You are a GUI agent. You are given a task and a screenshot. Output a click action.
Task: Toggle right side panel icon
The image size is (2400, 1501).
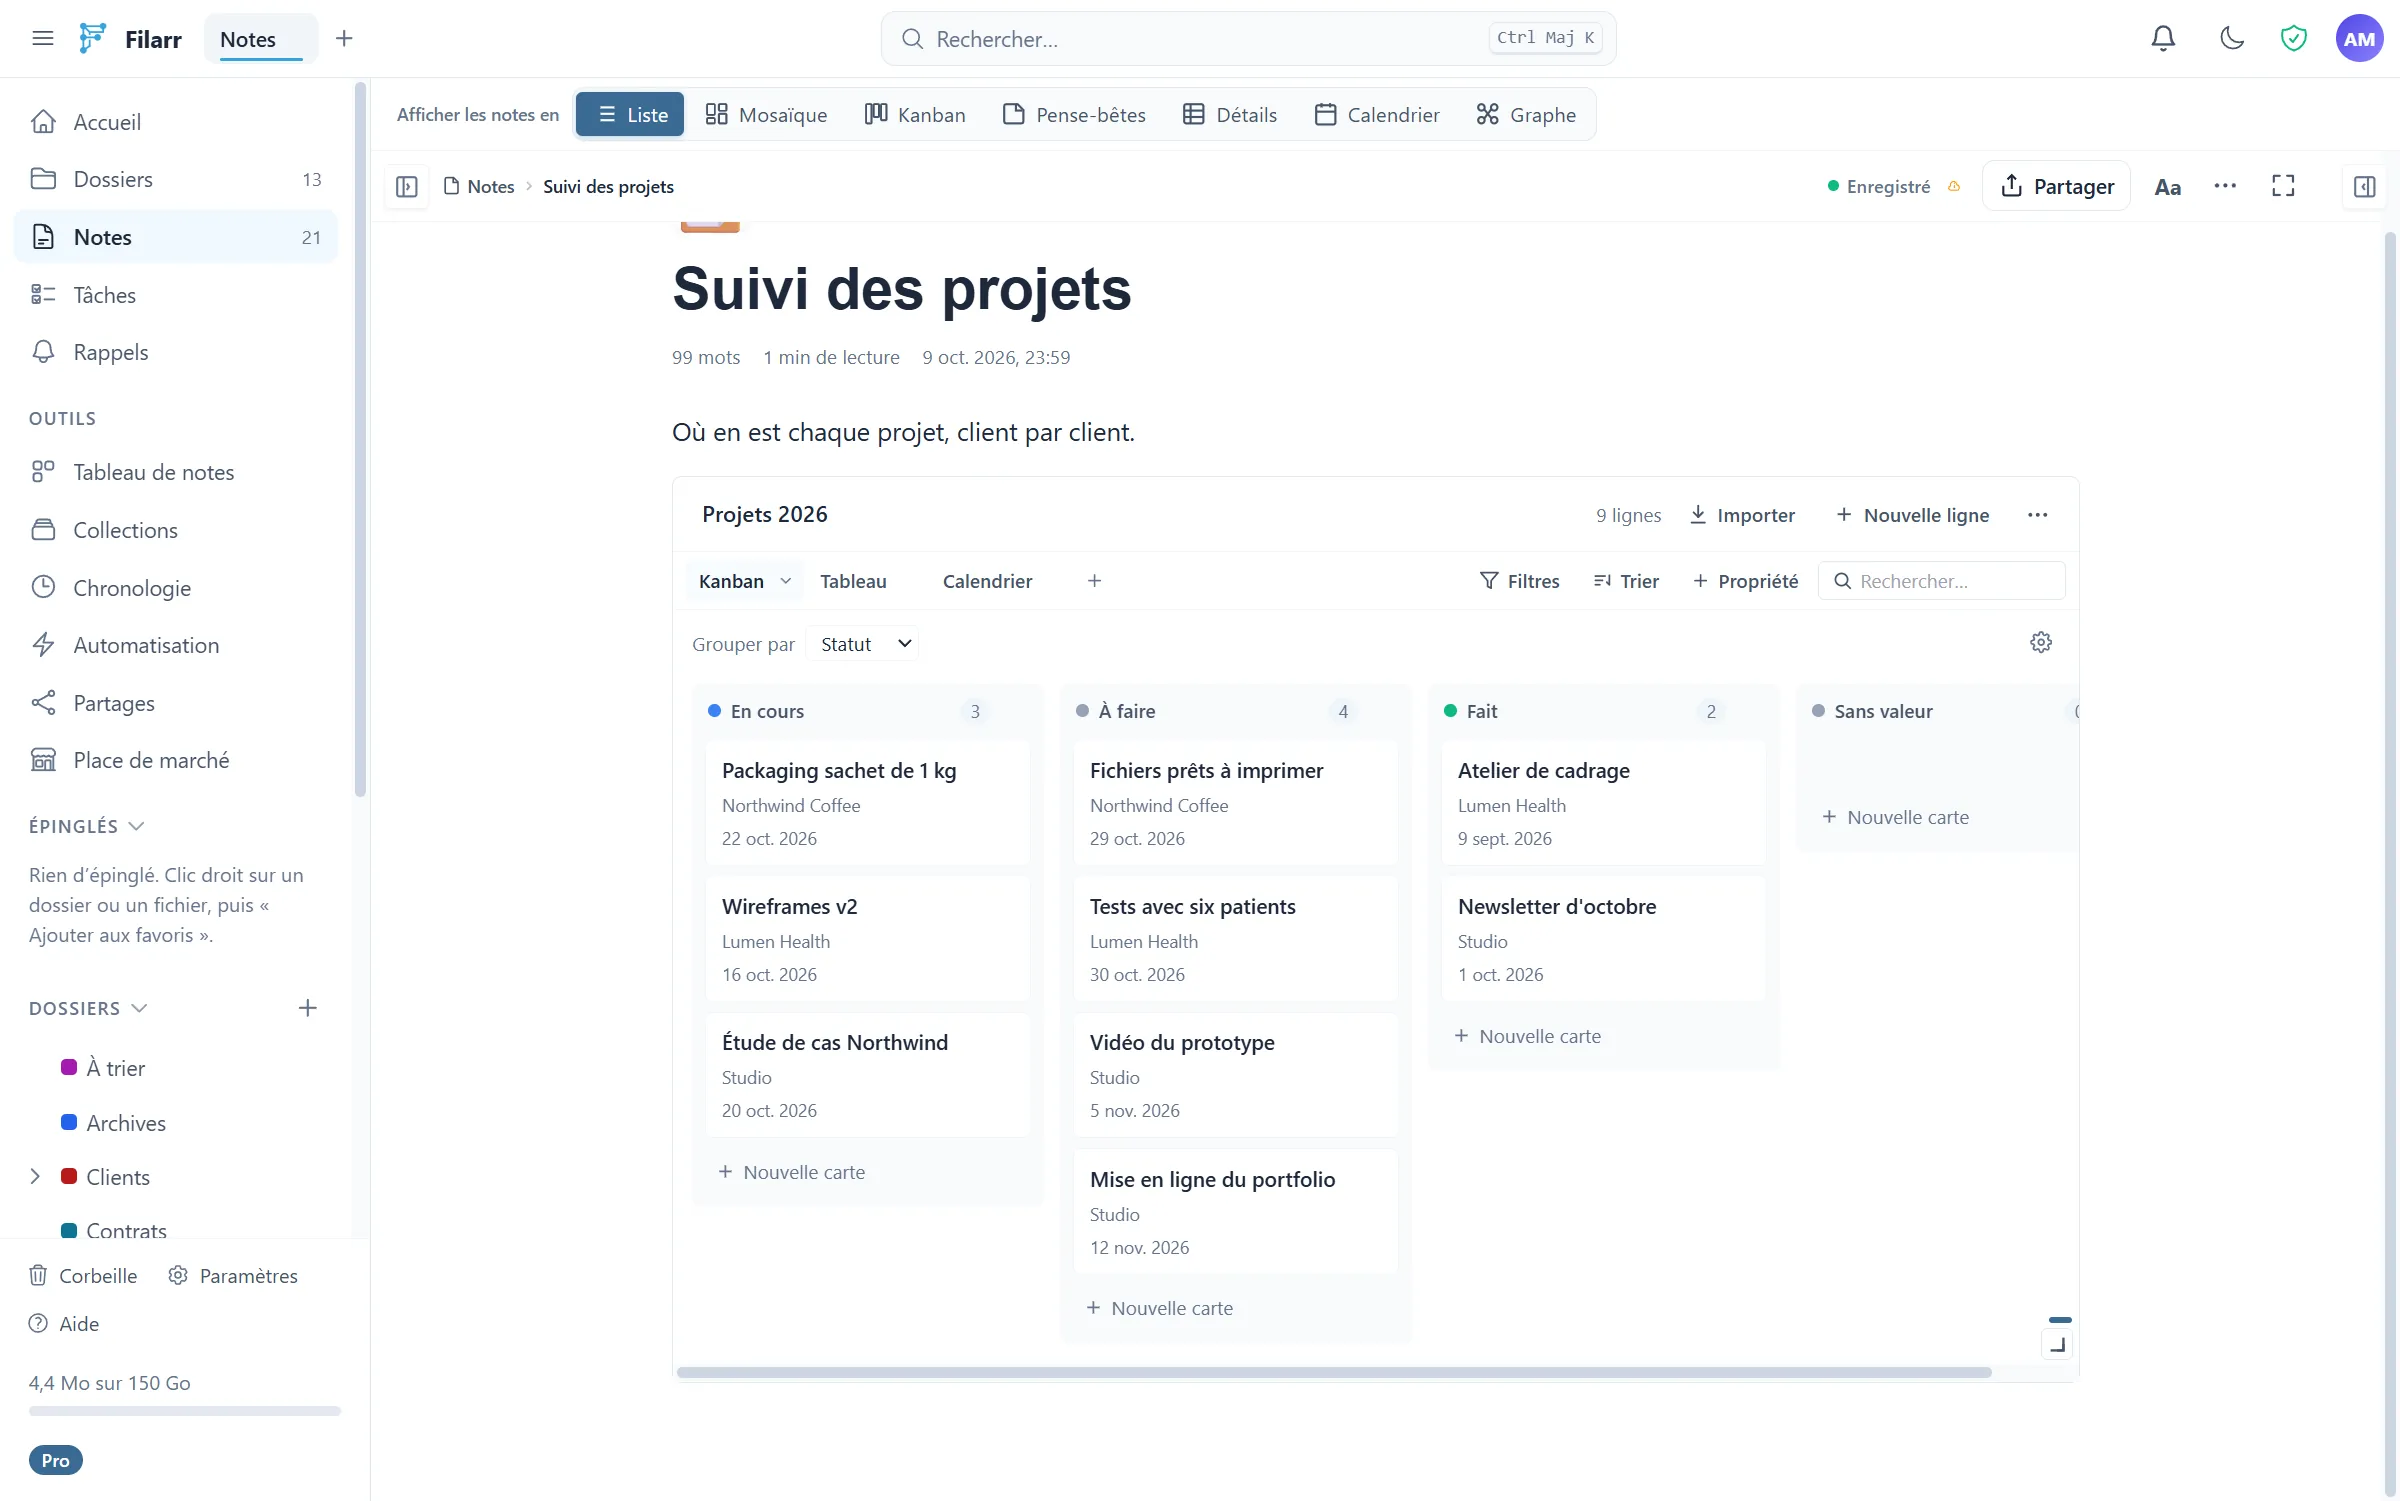point(2364,186)
